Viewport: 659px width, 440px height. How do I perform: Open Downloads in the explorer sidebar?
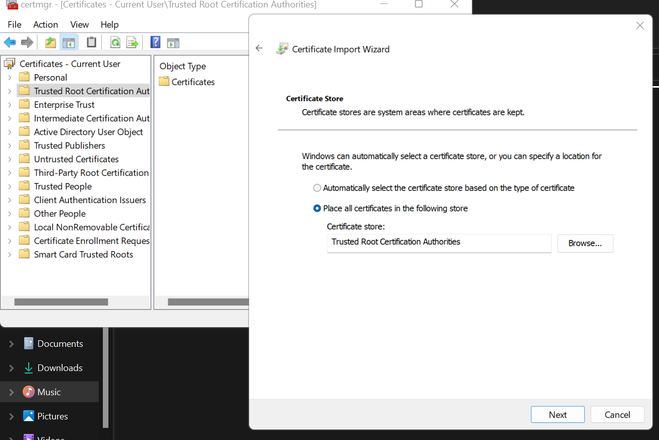[x=60, y=368]
